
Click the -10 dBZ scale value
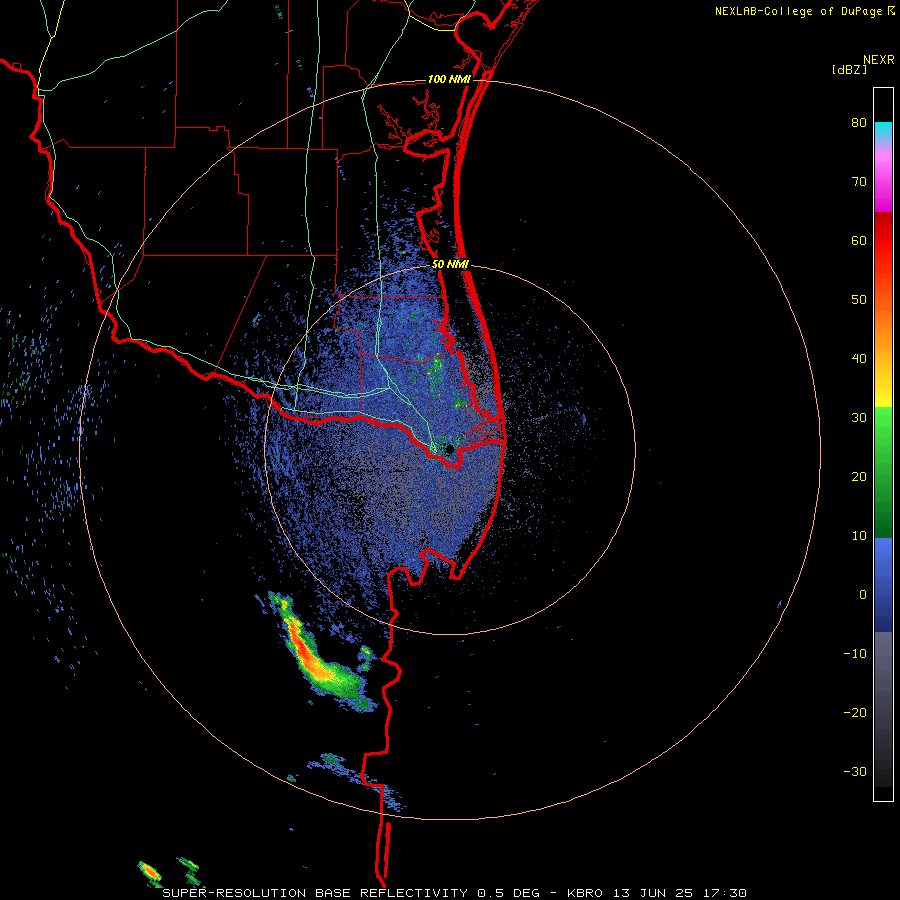[x=855, y=653]
